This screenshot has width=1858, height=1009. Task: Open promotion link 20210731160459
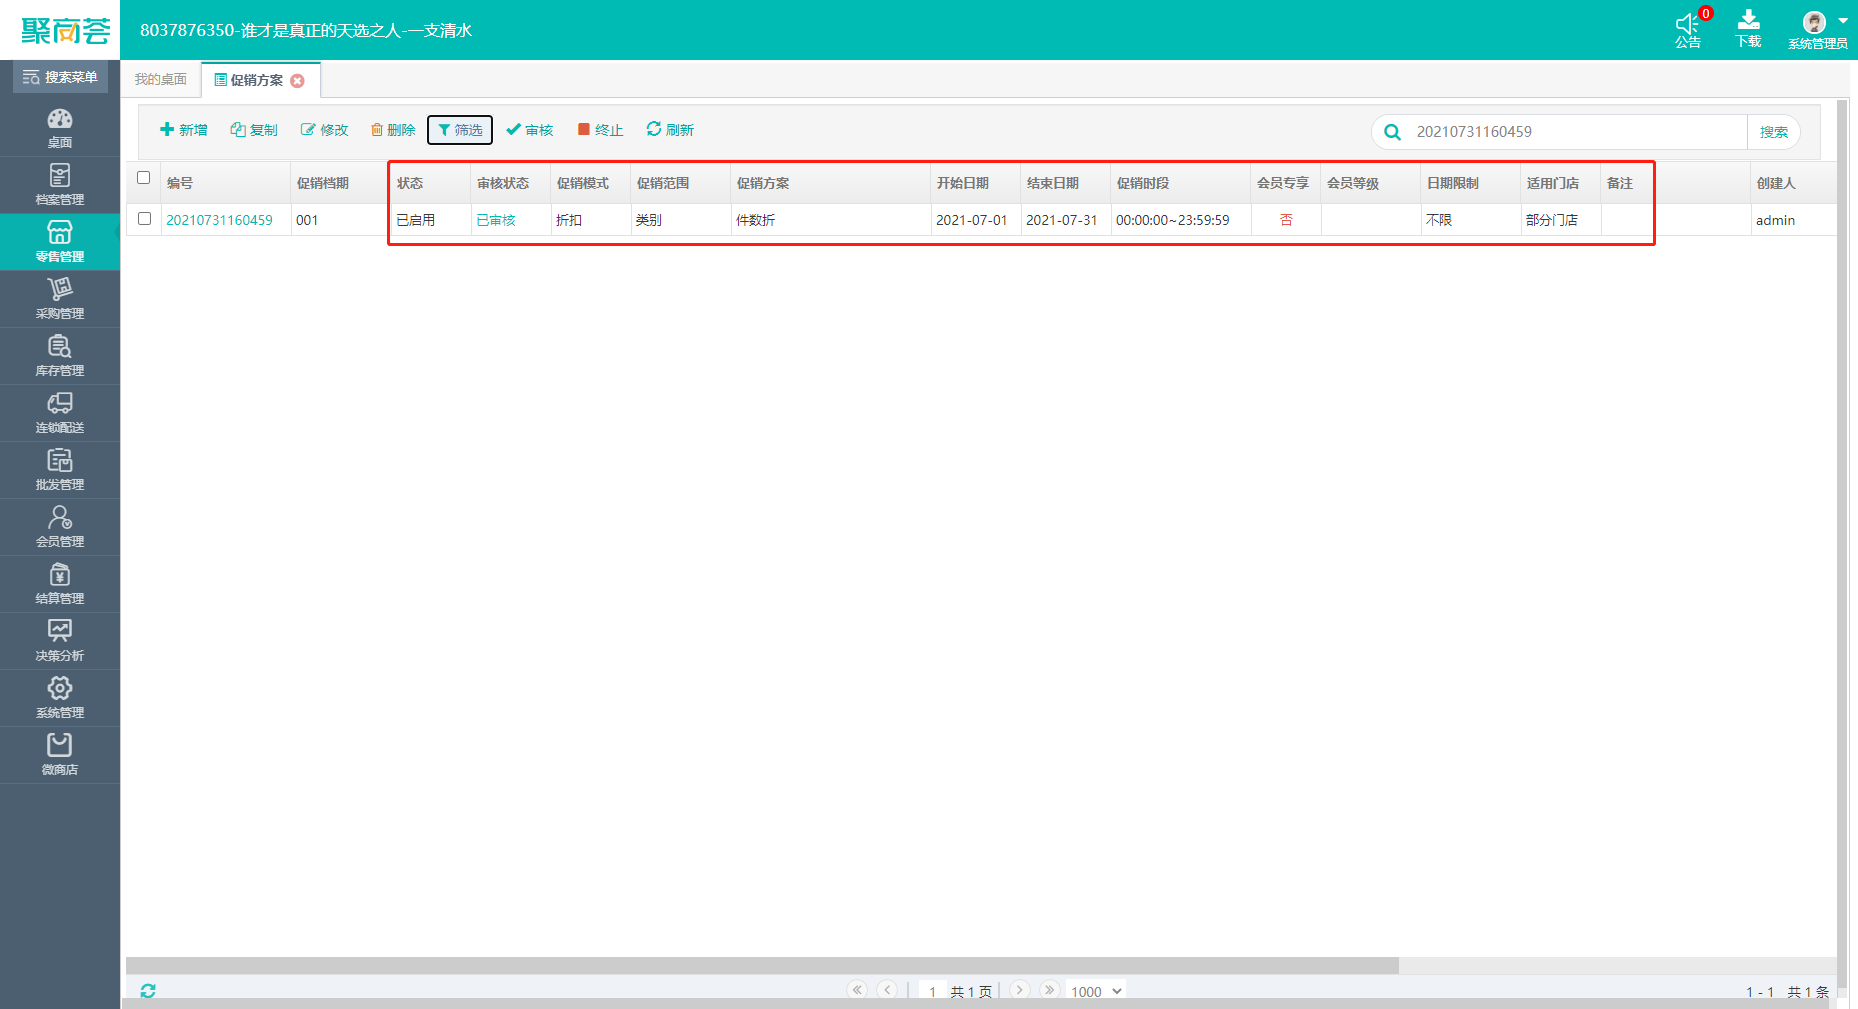coord(219,220)
